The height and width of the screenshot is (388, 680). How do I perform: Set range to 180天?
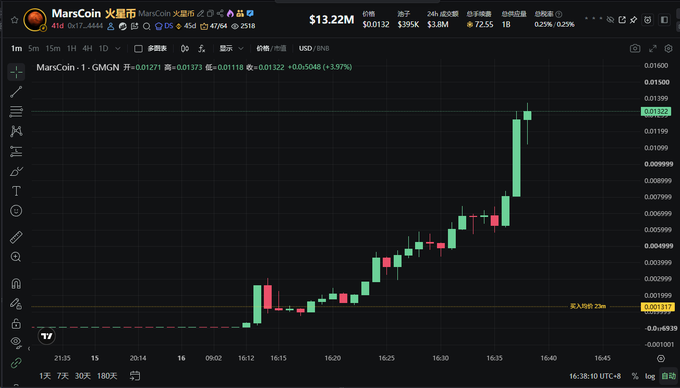point(107,376)
